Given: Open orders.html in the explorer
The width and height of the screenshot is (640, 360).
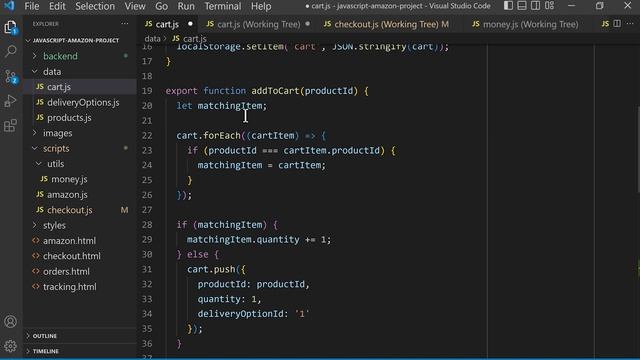Looking at the screenshot, I should (80, 271).
